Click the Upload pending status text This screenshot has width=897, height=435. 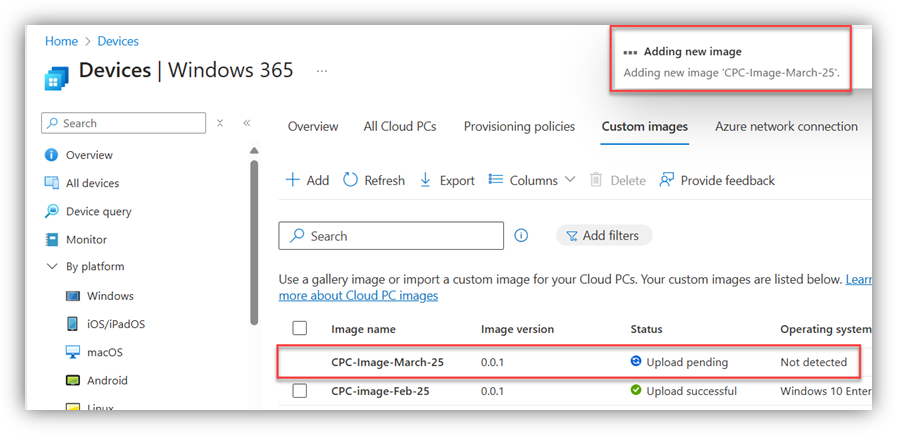coord(687,362)
